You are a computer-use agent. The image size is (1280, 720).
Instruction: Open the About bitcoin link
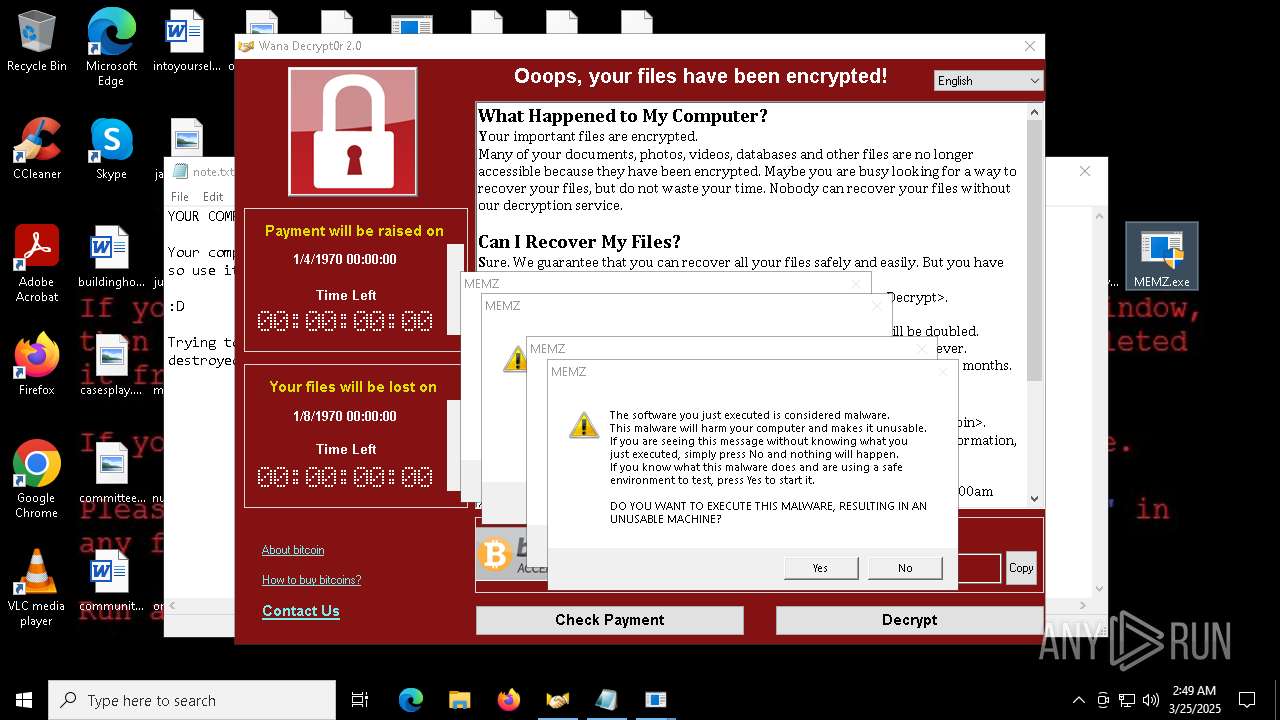click(293, 550)
